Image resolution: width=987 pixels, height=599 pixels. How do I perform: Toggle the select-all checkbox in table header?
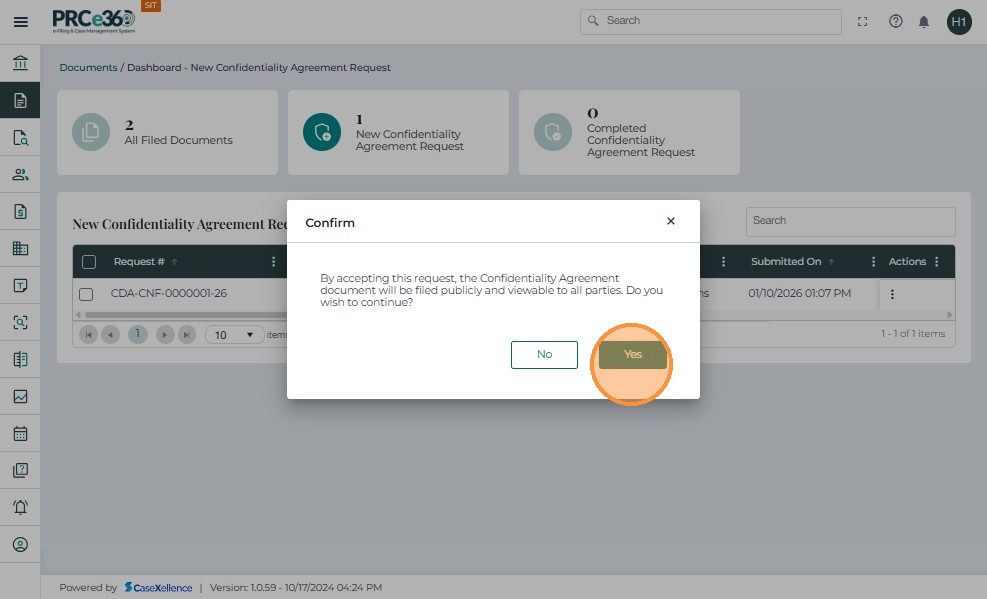tap(89, 262)
